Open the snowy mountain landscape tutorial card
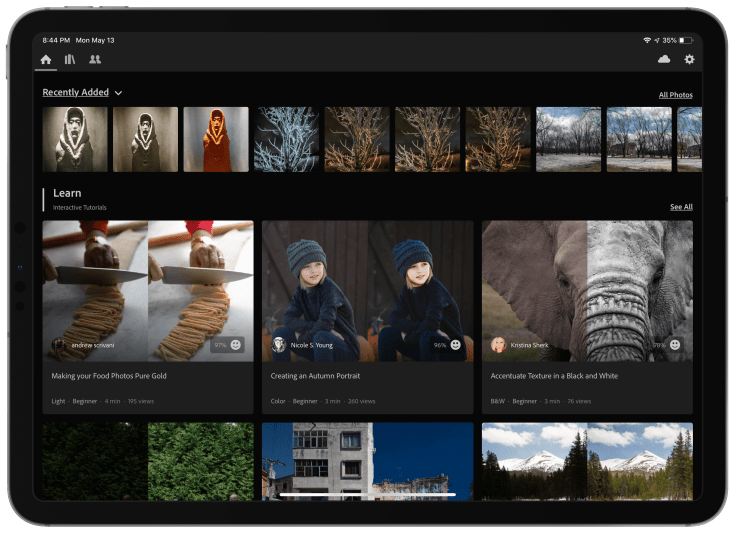This screenshot has height=534, width=736. [587, 462]
